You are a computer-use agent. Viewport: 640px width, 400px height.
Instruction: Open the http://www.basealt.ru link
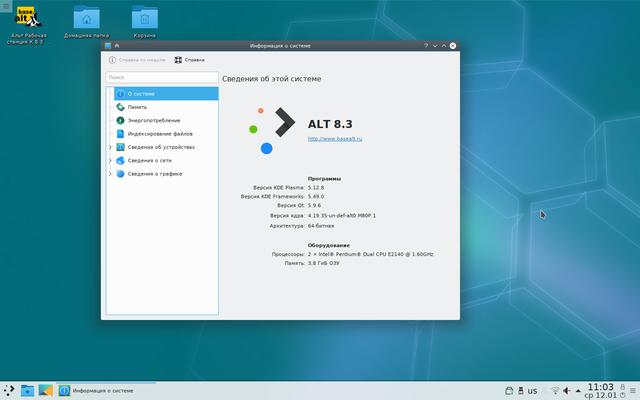pyautogui.click(x=335, y=139)
